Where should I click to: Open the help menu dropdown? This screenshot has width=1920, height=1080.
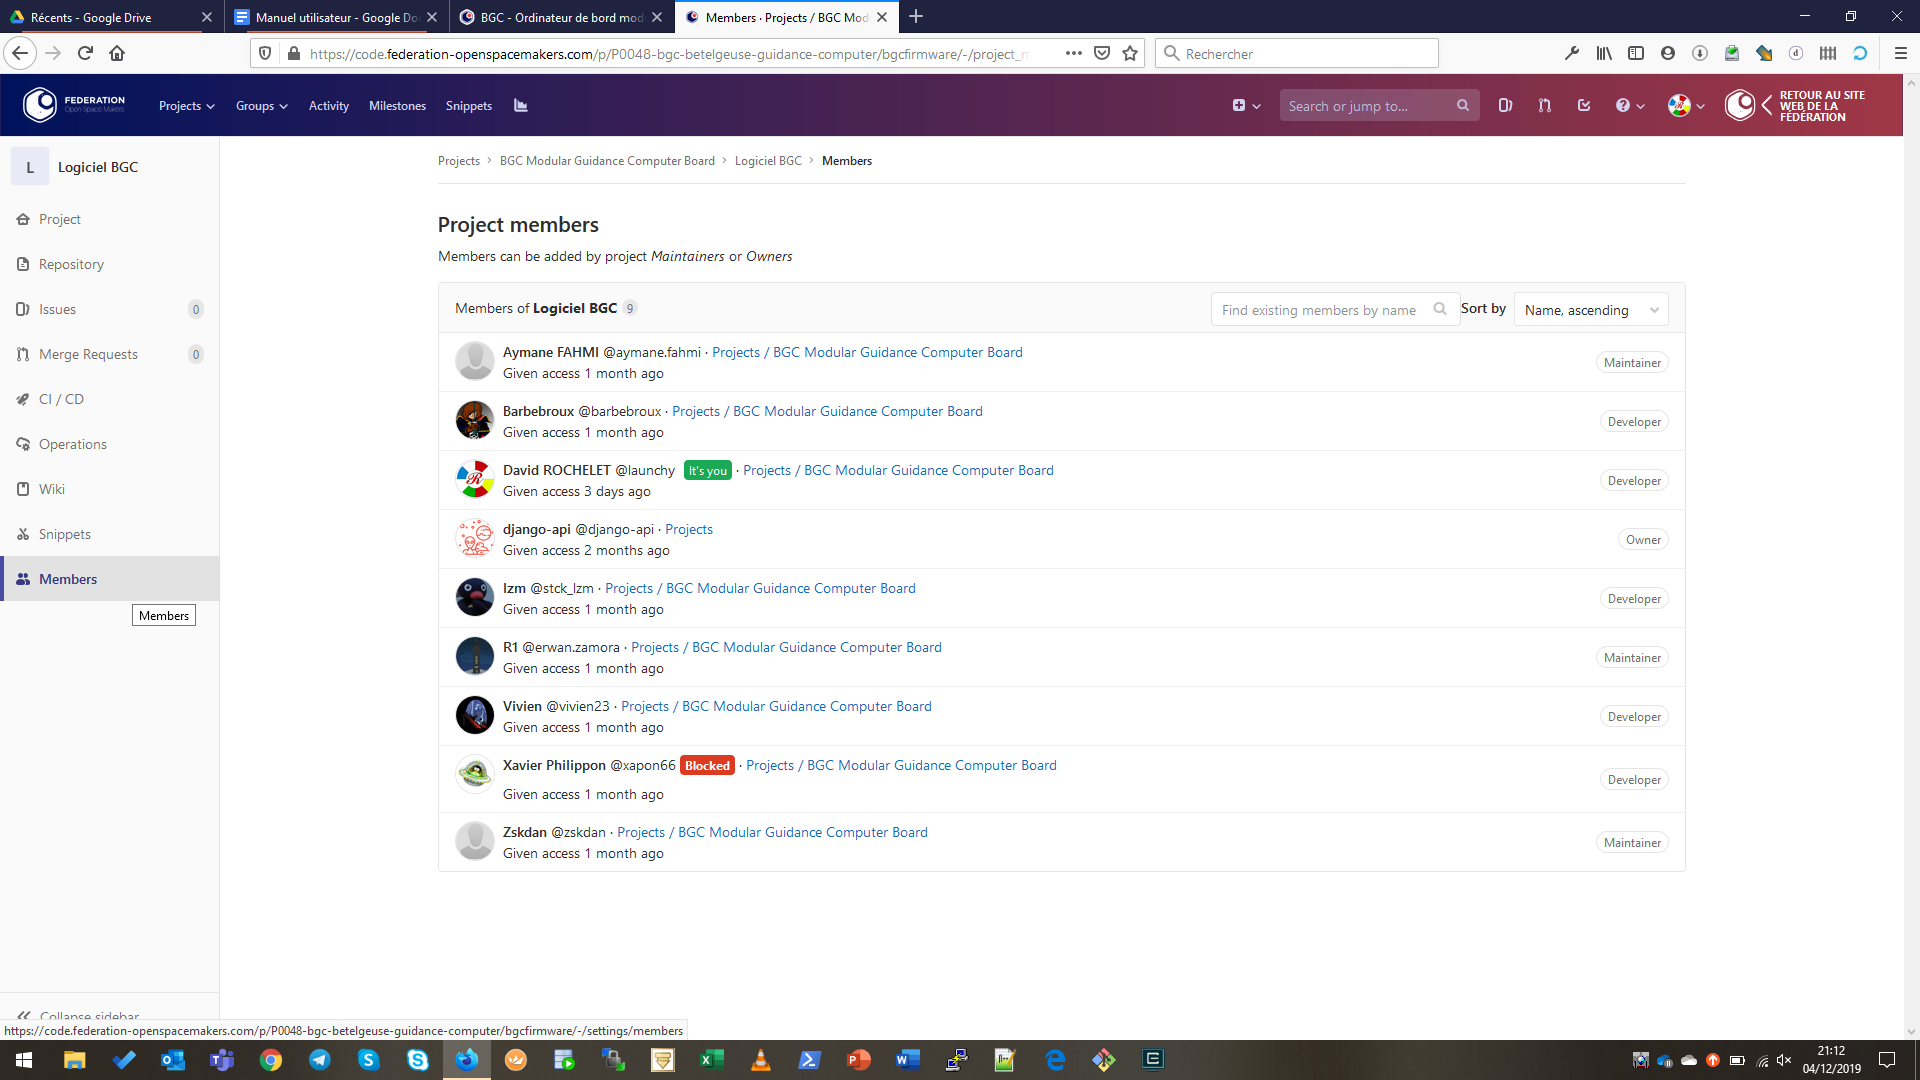1629,106
